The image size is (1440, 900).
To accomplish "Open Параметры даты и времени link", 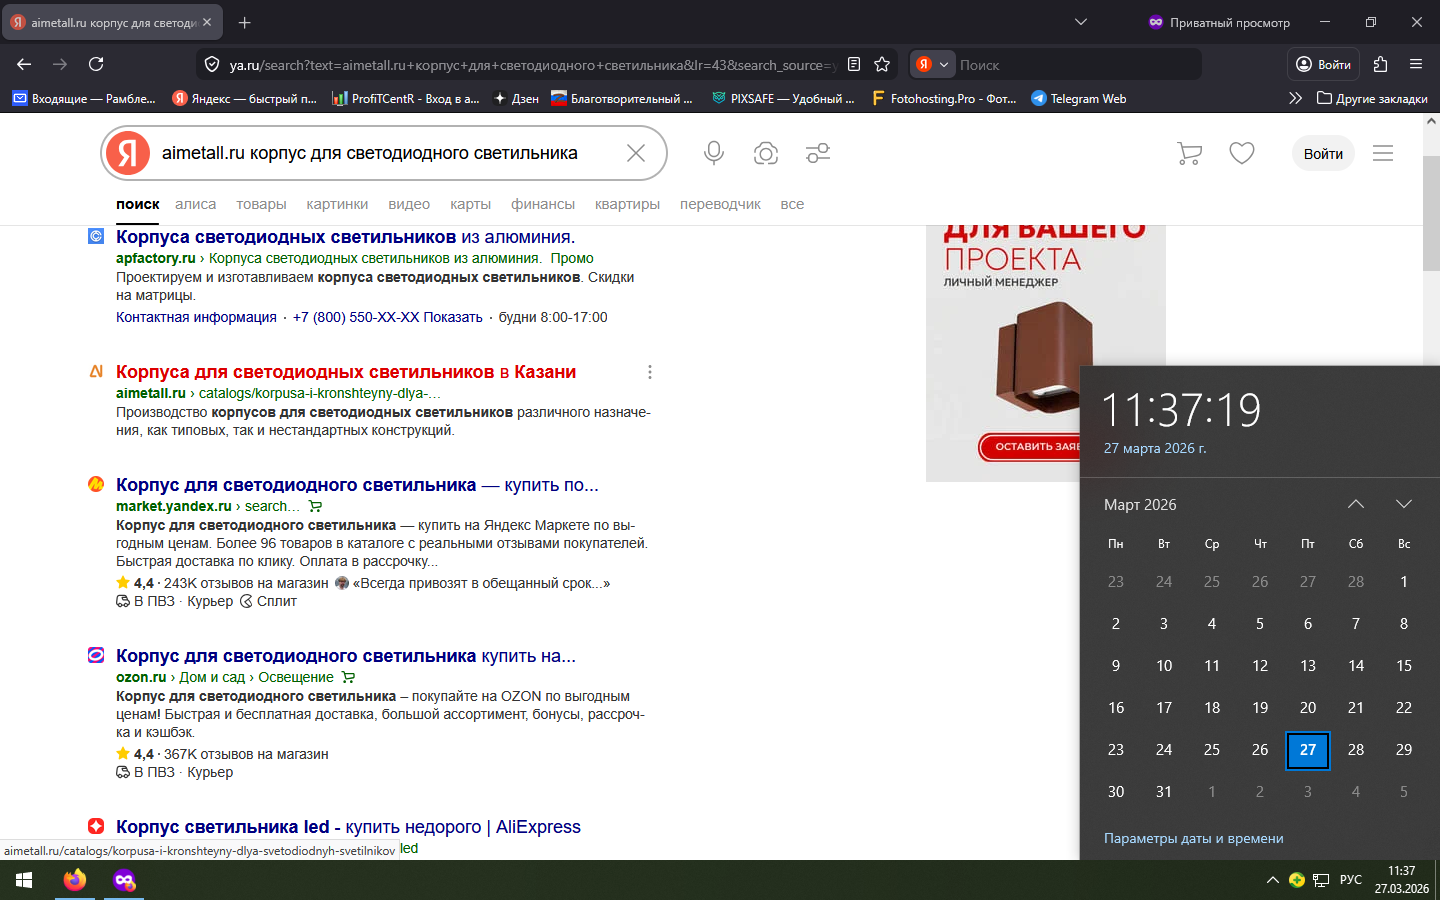I will point(1193,838).
